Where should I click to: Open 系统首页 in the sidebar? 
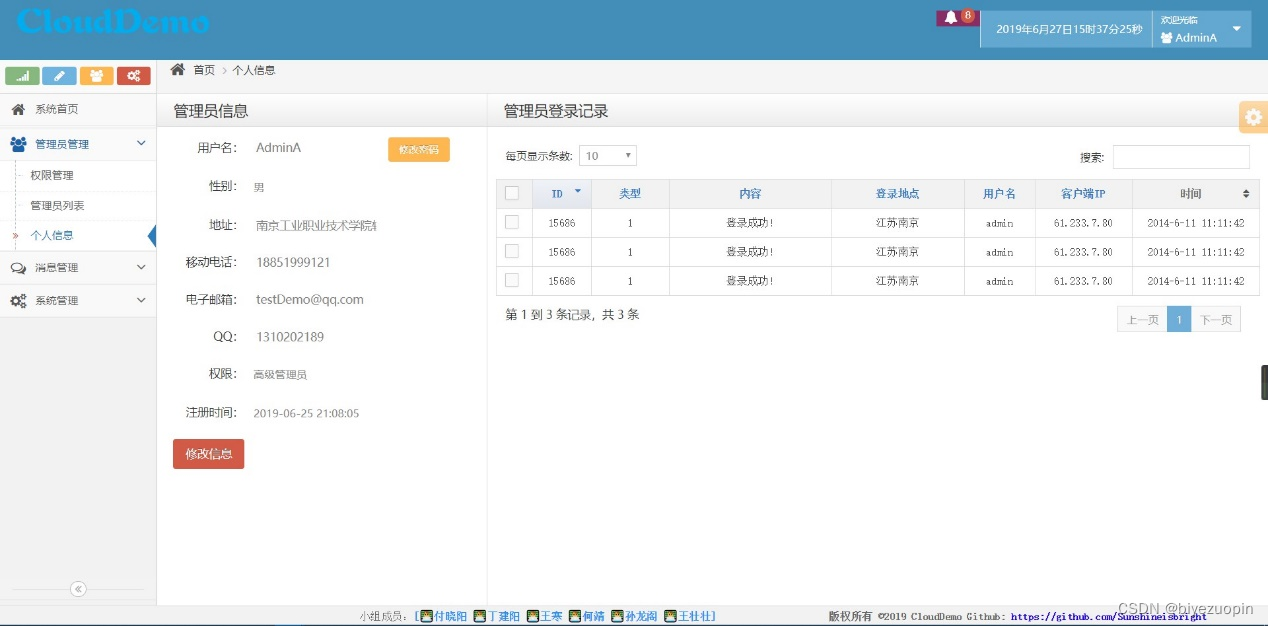[x=78, y=109]
